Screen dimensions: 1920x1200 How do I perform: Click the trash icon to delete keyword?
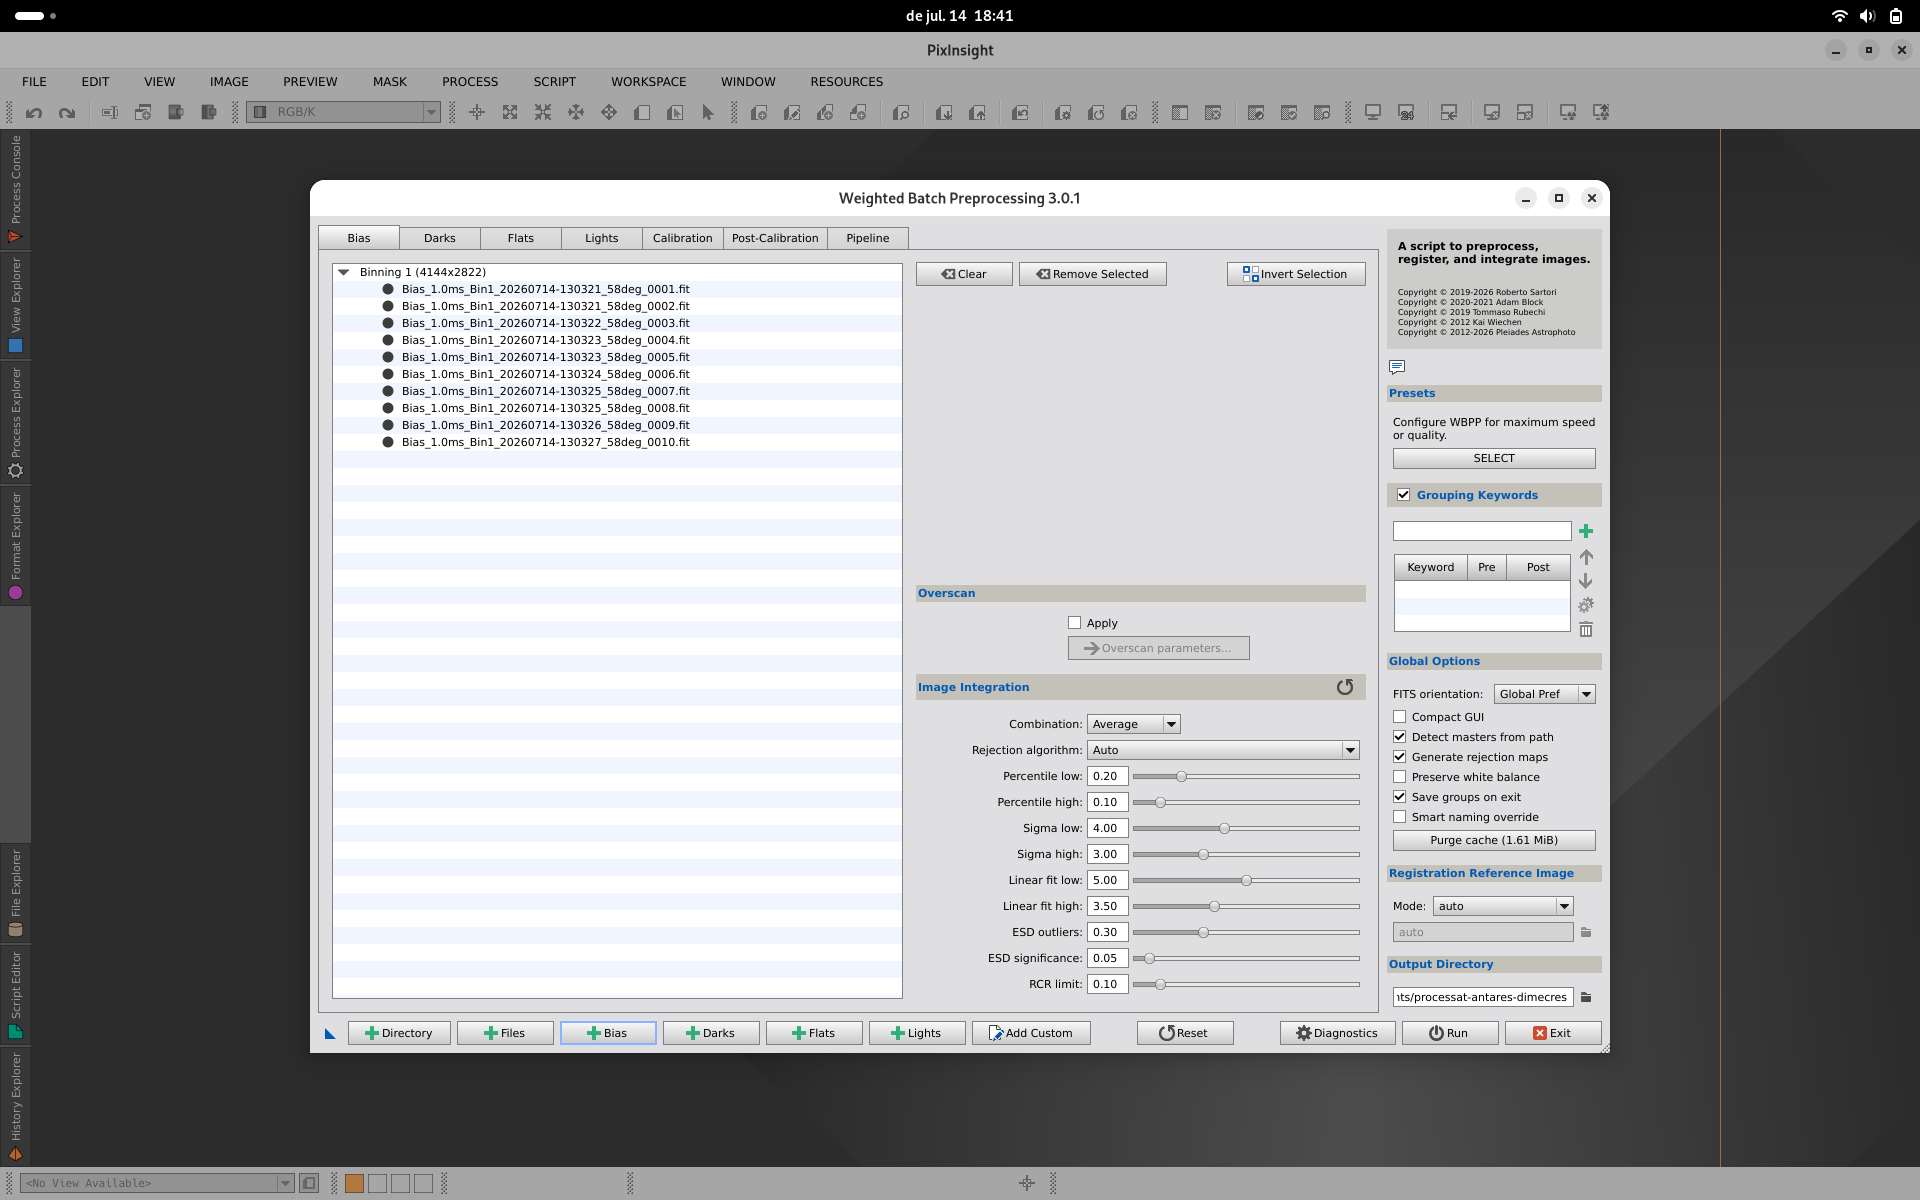tap(1586, 629)
